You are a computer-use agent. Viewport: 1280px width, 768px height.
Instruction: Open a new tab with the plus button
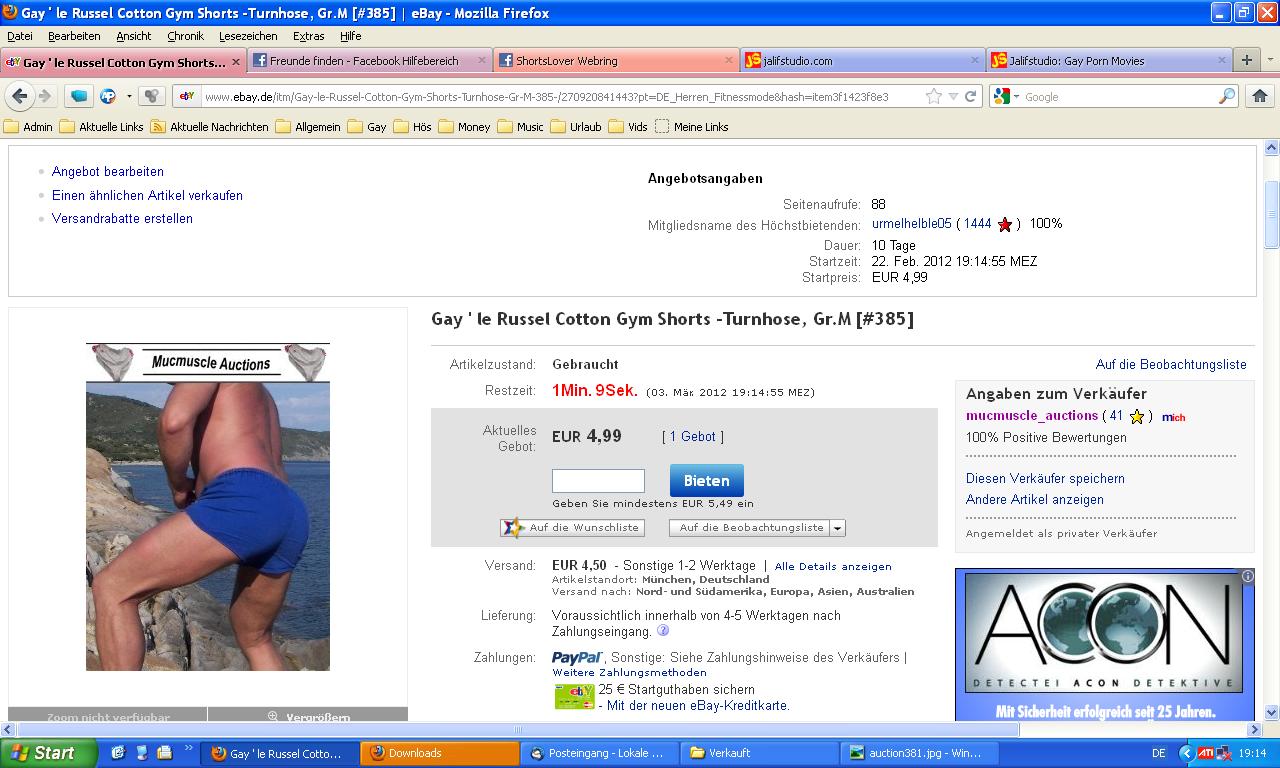click(1246, 61)
